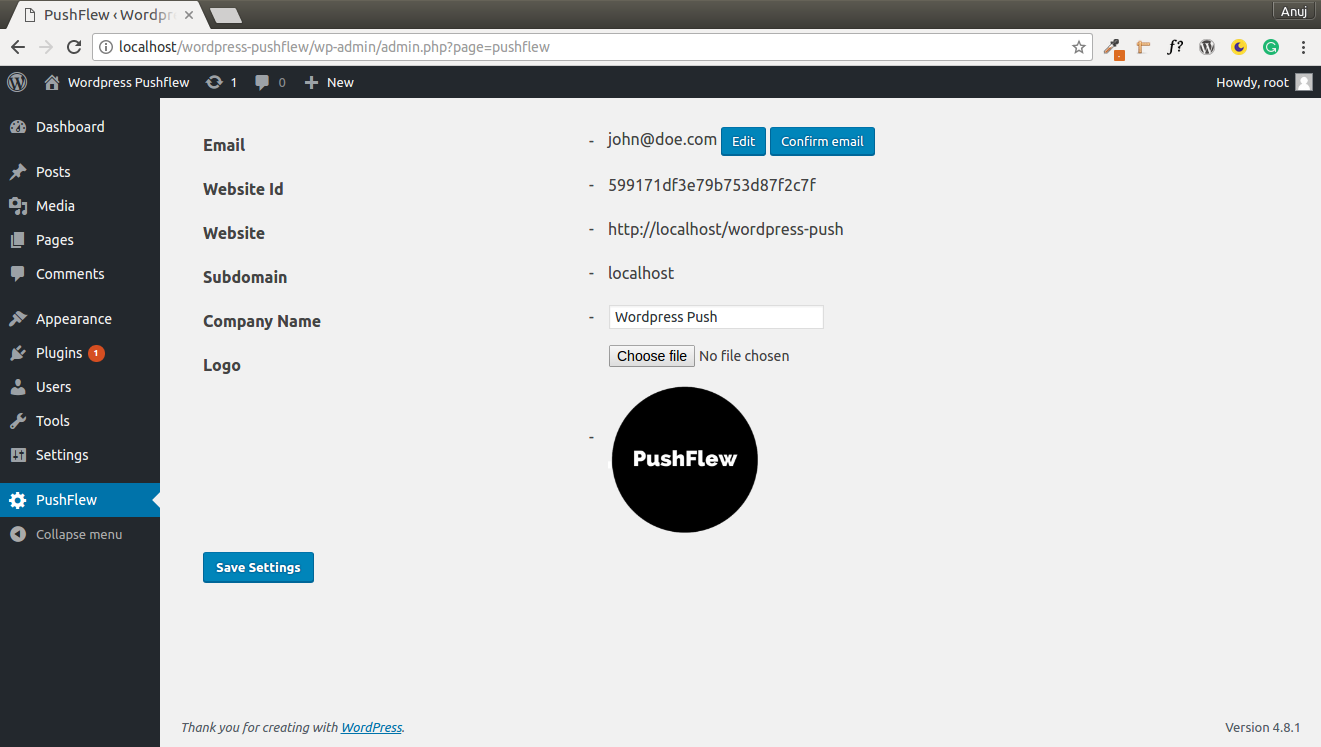This screenshot has height=747, width=1321.
Task: Open the WordPress link in the footer
Action: click(372, 728)
